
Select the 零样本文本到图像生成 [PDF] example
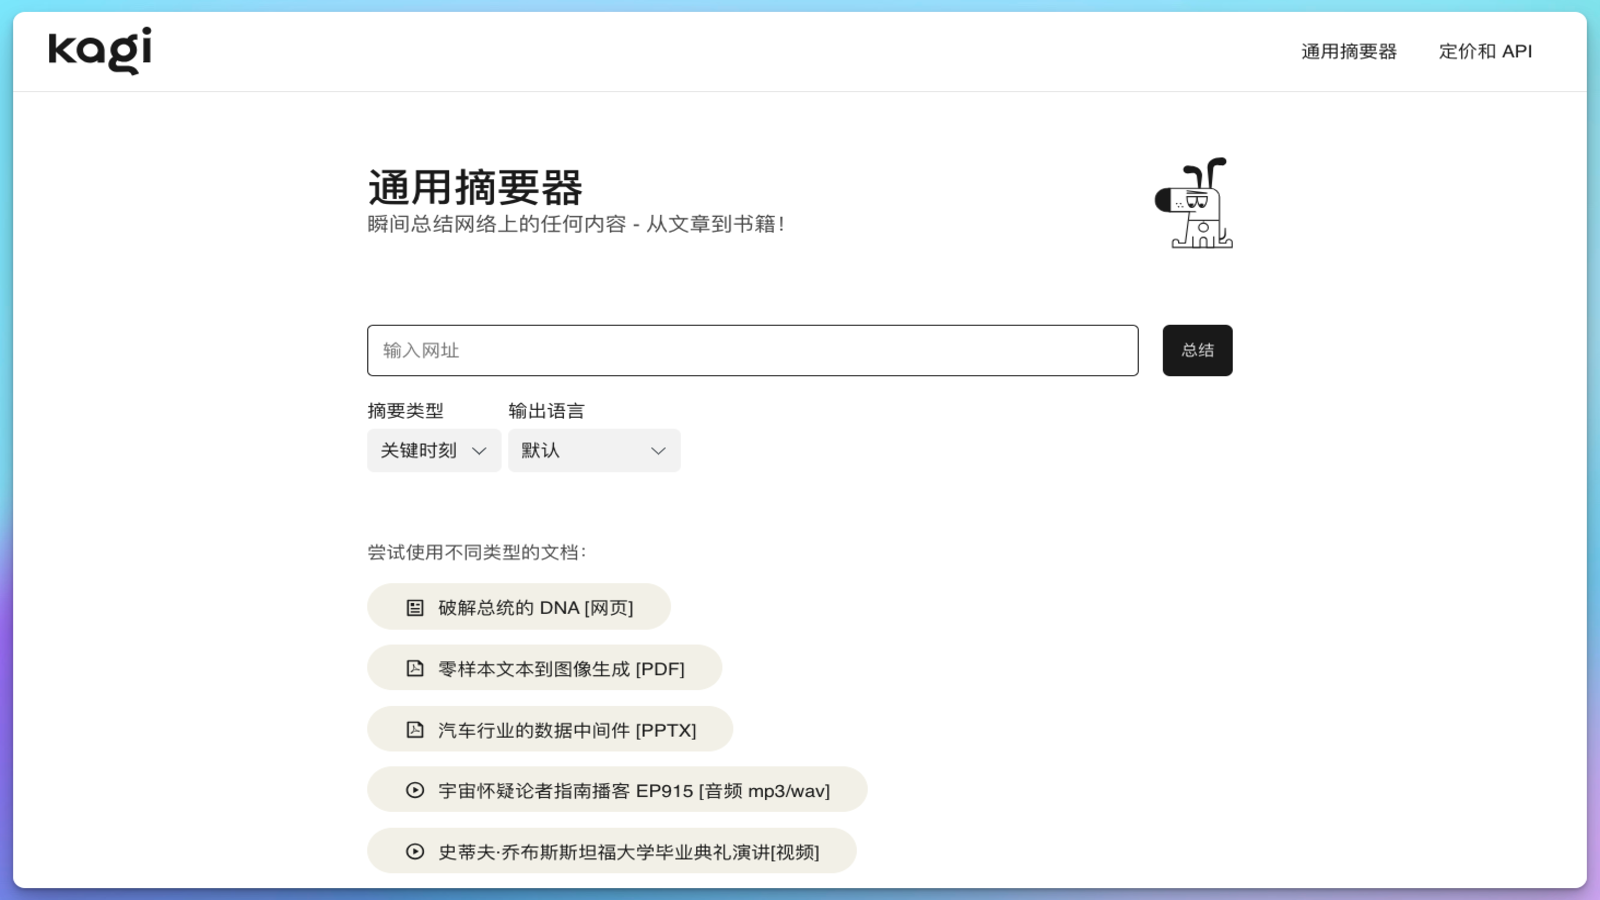pyautogui.click(x=561, y=669)
